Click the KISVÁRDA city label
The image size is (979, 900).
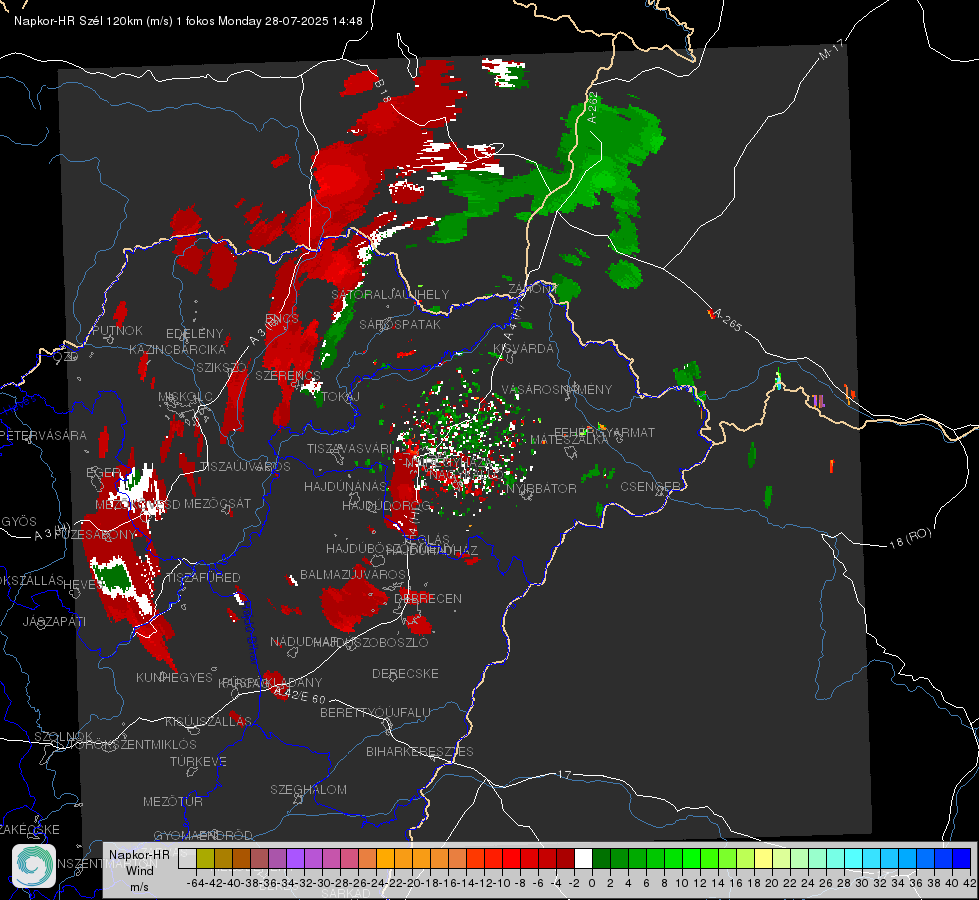(x=523, y=349)
